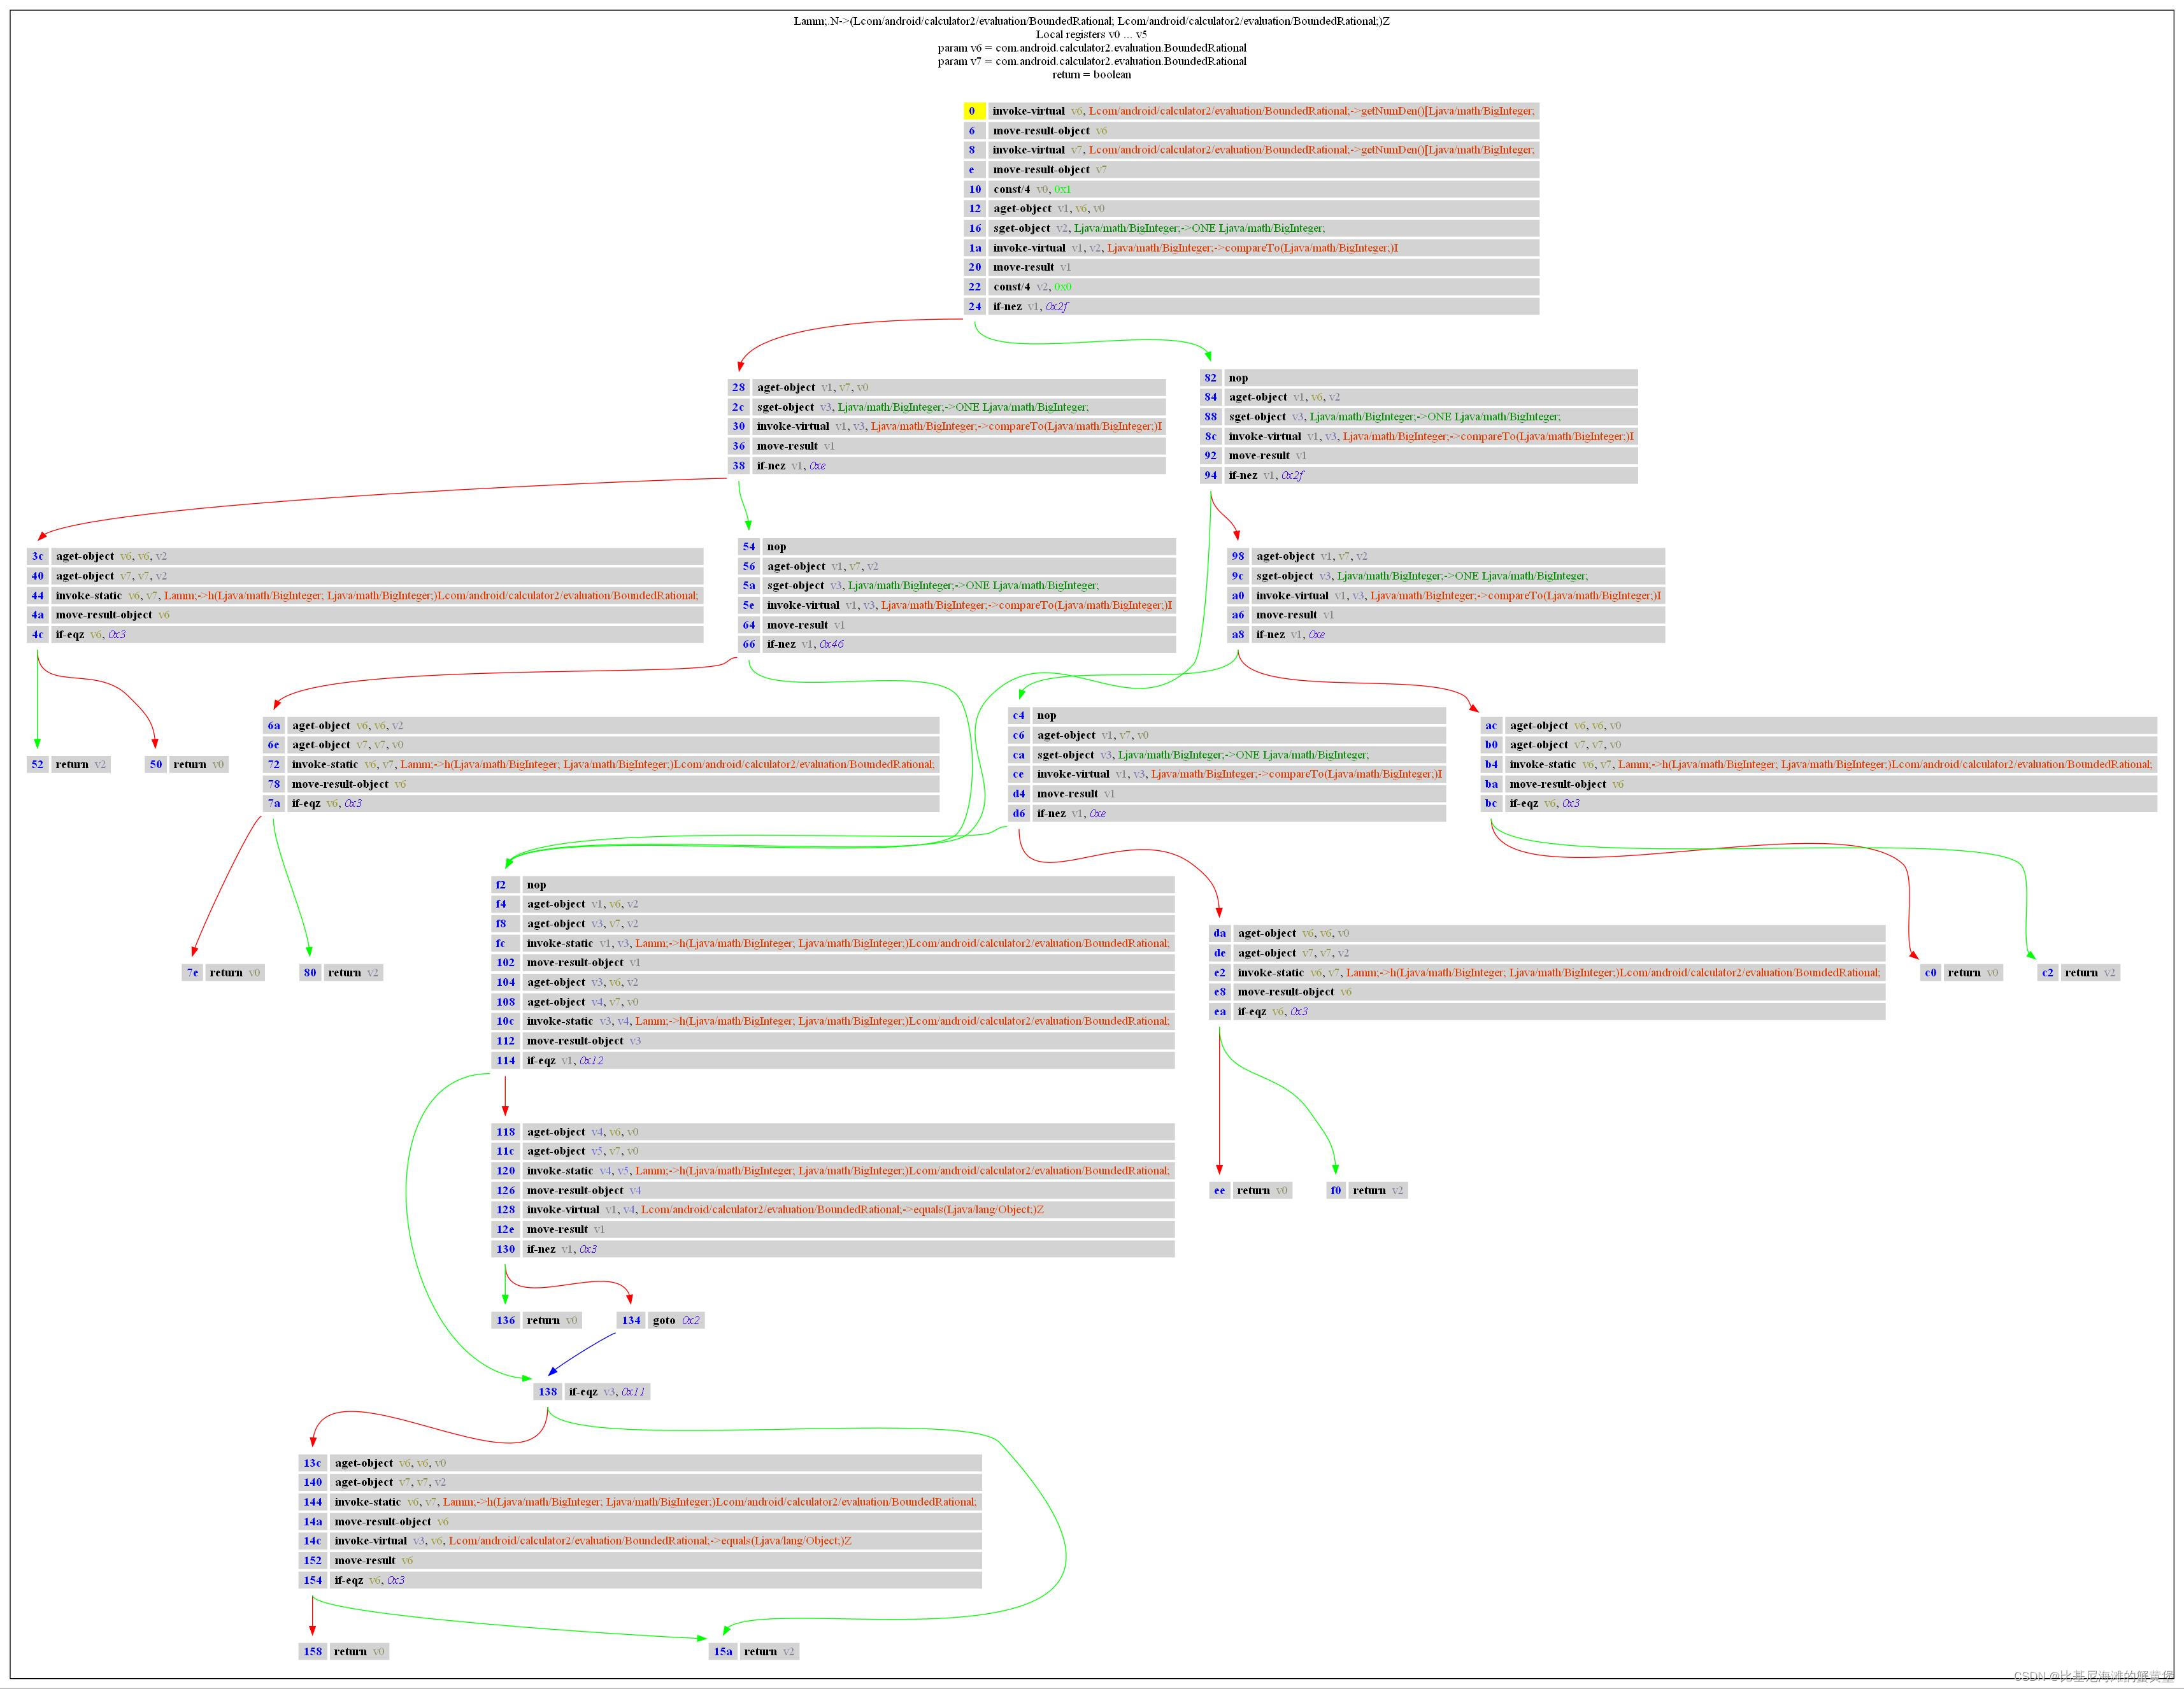The image size is (2184, 1689).
Task: Click return v2 at offset 15a
Action: (x=768, y=1652)
